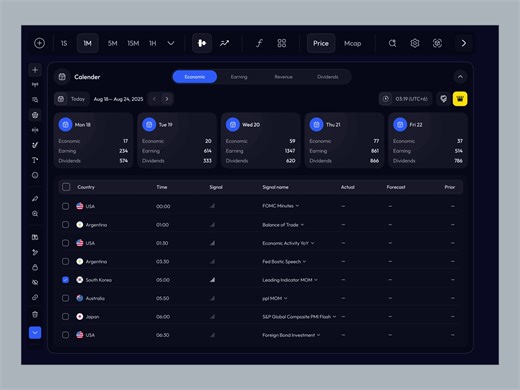Check the Australia ppi MOM checkbox
The image size is (520, 390).
pos(65,298)
